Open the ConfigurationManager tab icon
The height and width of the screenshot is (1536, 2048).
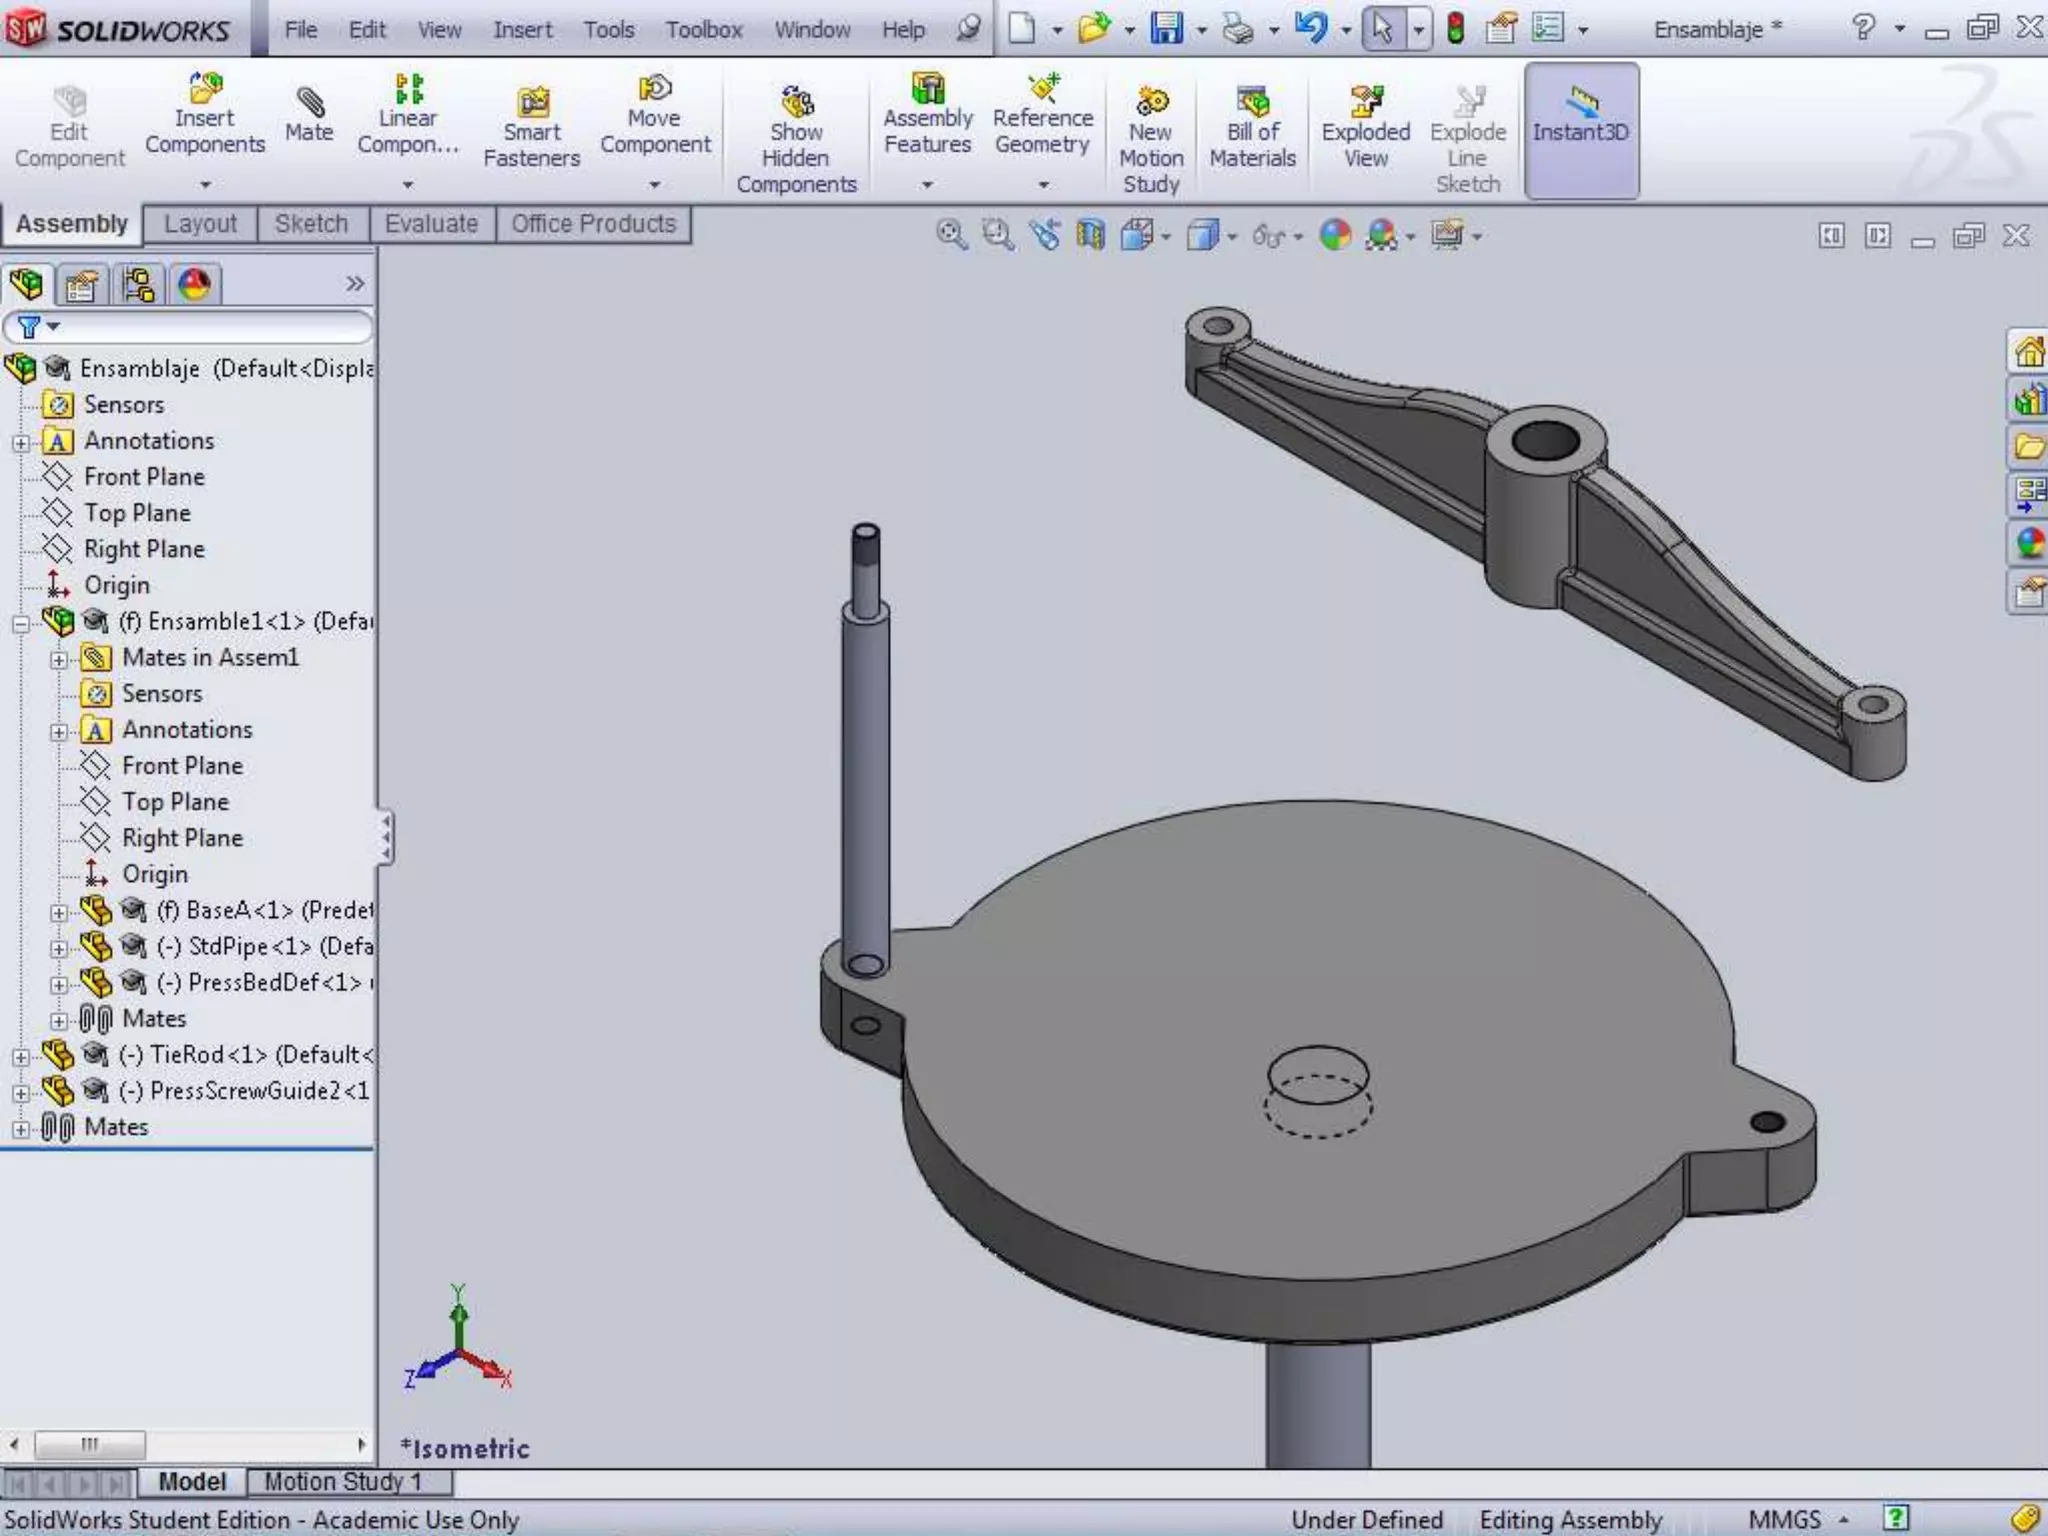click(138, 286)
